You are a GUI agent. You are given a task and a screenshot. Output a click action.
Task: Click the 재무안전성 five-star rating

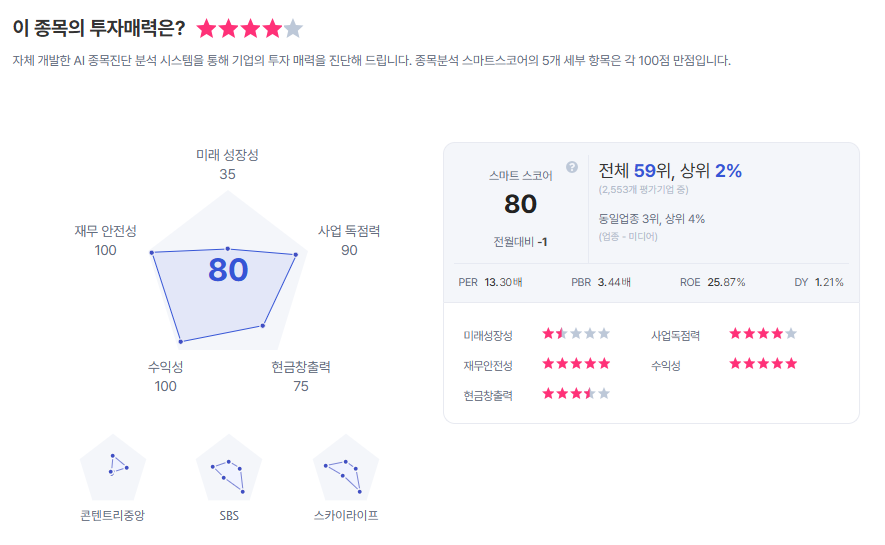576,364
